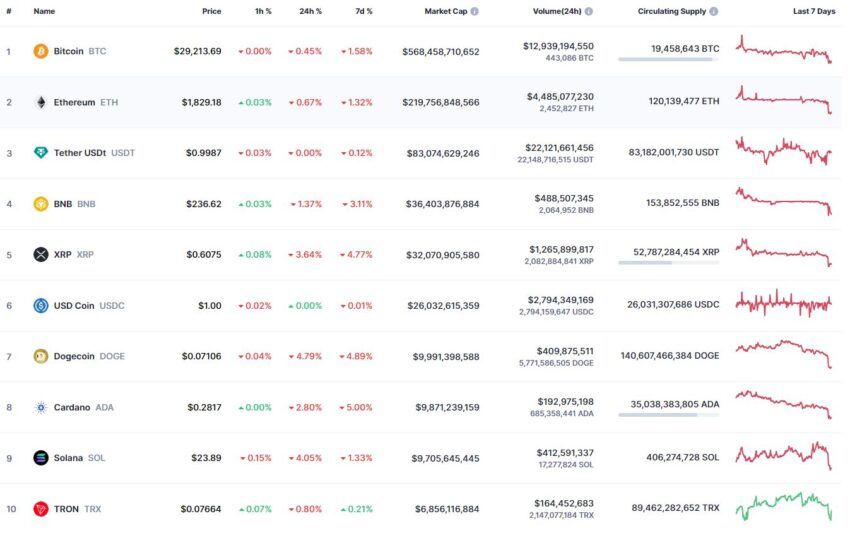Click the Solana logo icon
This screenshot has width=850, height=533.
41,458
